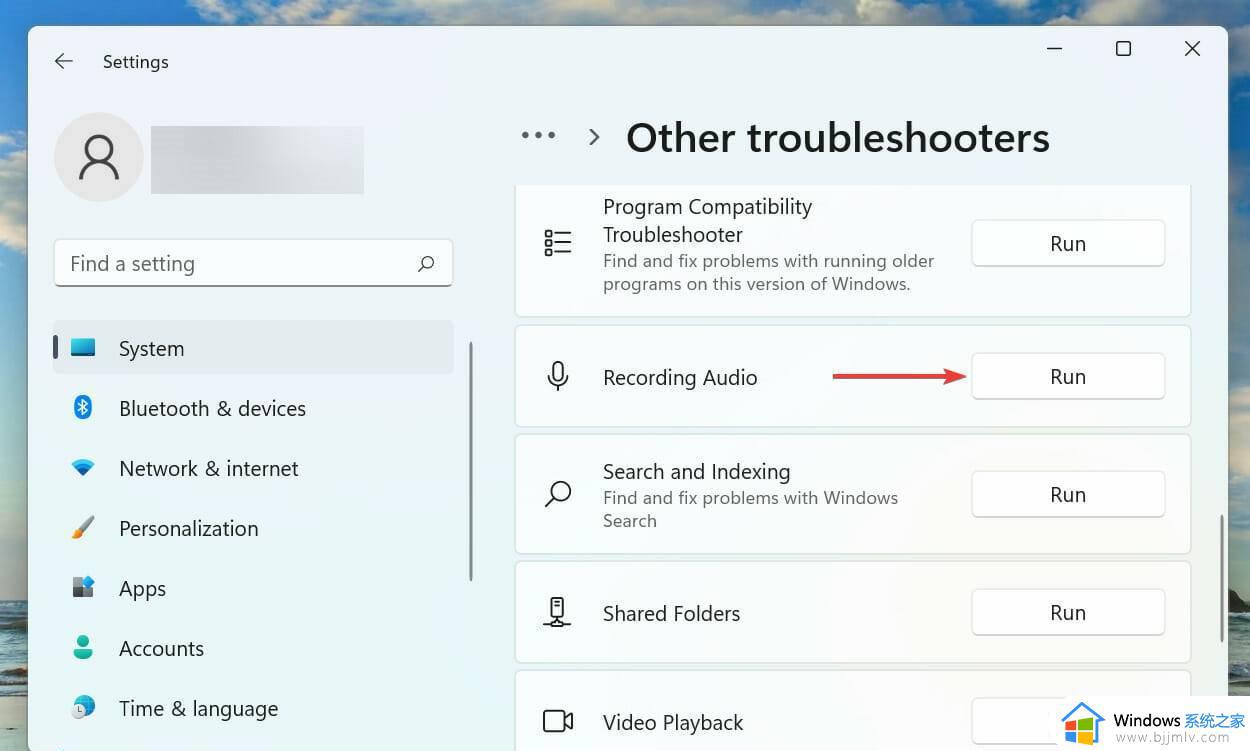
Task: Click the Bluetooth icon in sidebar
Action: coord(83,407)
